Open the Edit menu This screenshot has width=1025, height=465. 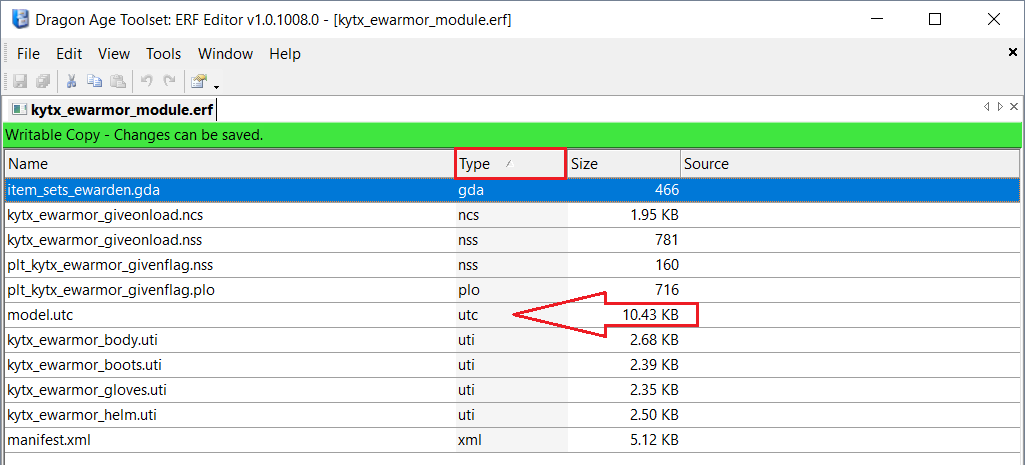(x=69, y=54)
